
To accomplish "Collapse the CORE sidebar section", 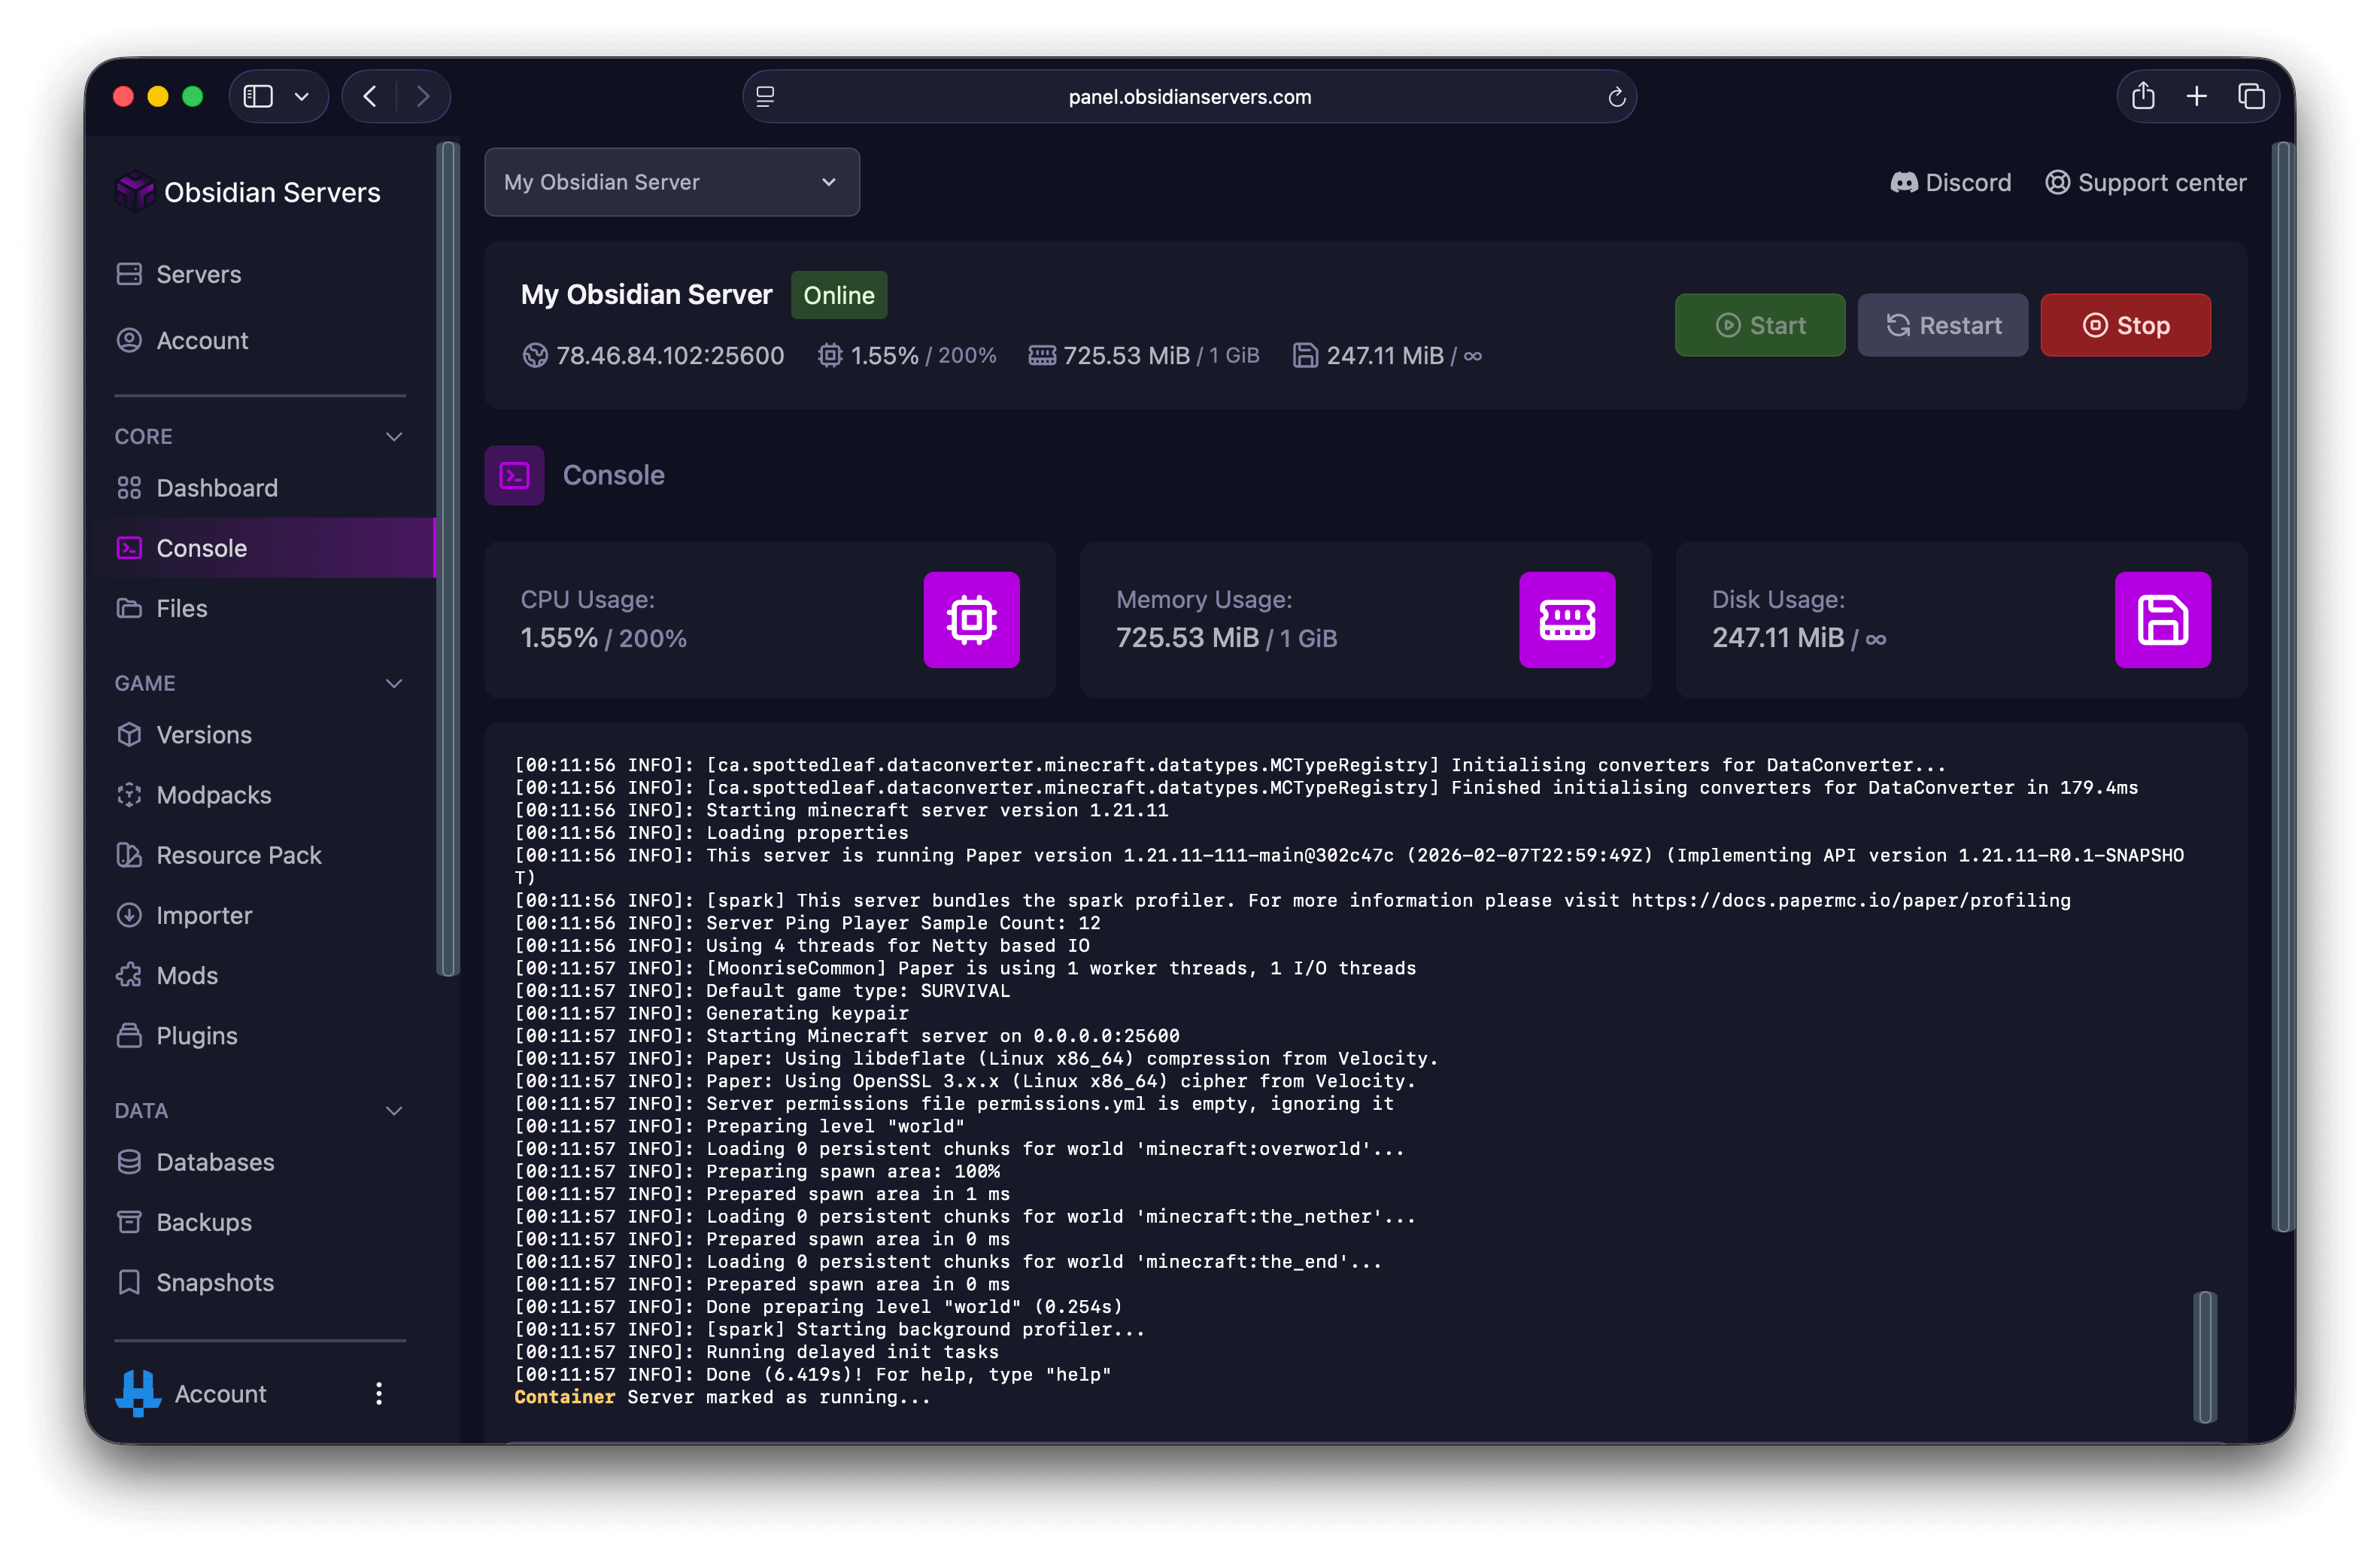I will pos(394,436).
